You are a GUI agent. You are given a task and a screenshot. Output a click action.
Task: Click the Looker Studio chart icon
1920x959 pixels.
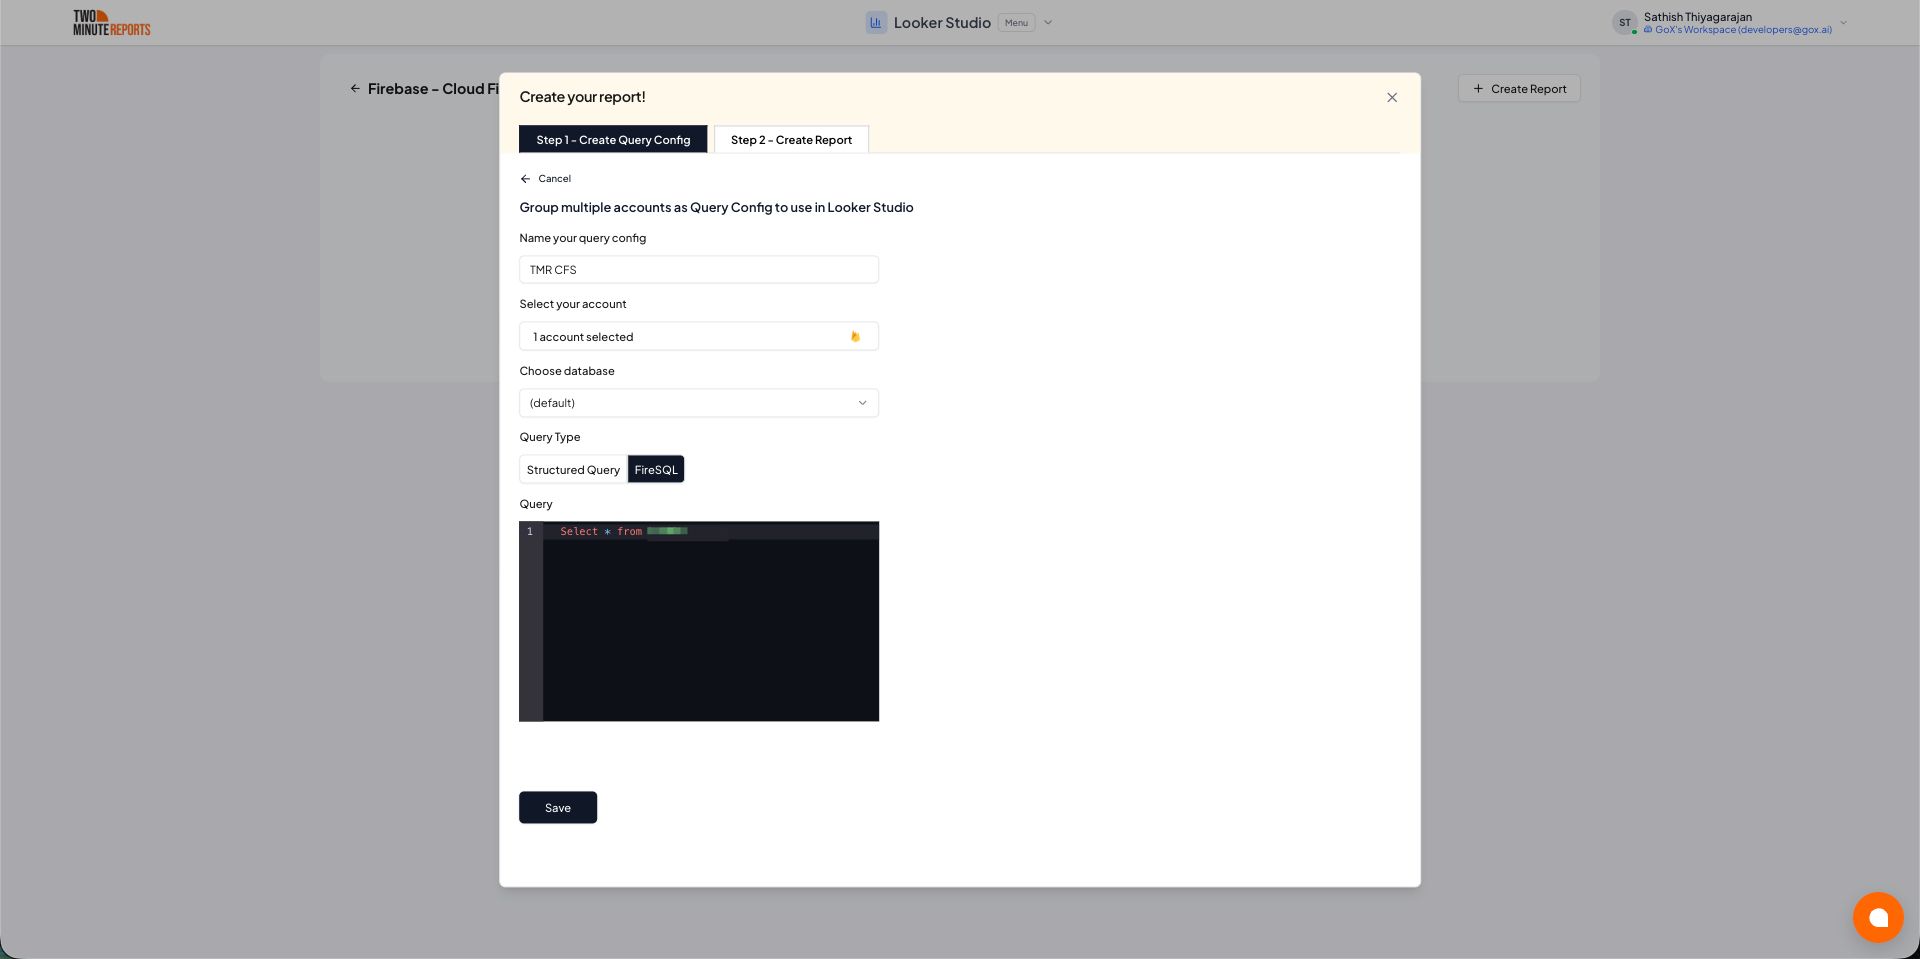[x=876, y=22]
